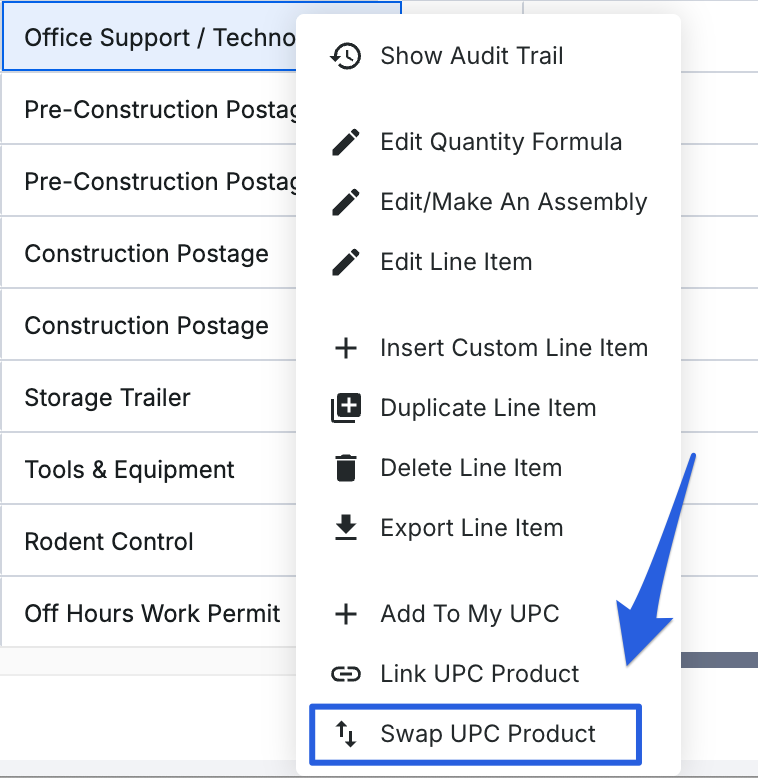The width and height of the screenshot is (758, 778).
Task: Click the chain link icon for Link UPC Product
Action: click(345, 674)
